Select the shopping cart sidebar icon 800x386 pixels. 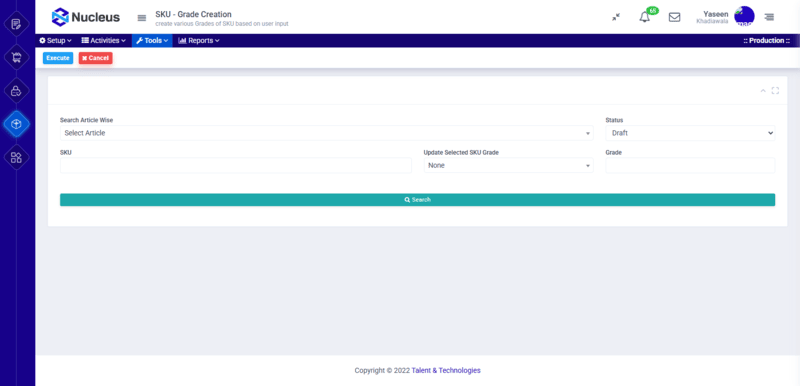(x=16, y=57)
